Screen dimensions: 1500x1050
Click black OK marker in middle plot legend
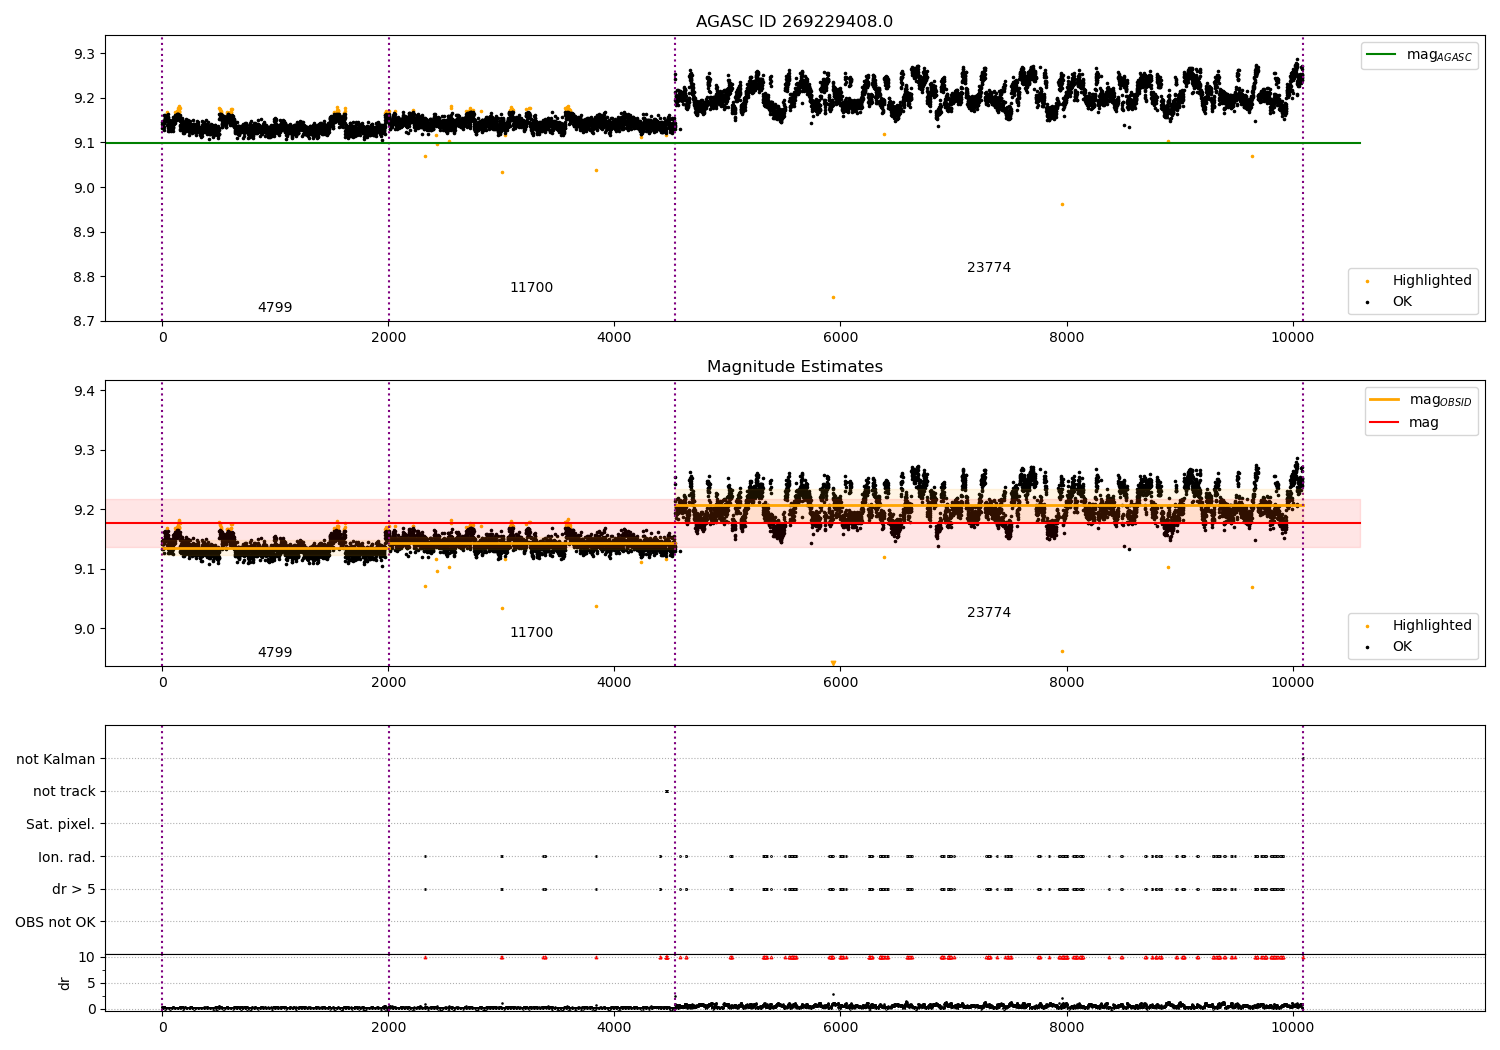pos(1368,648)
